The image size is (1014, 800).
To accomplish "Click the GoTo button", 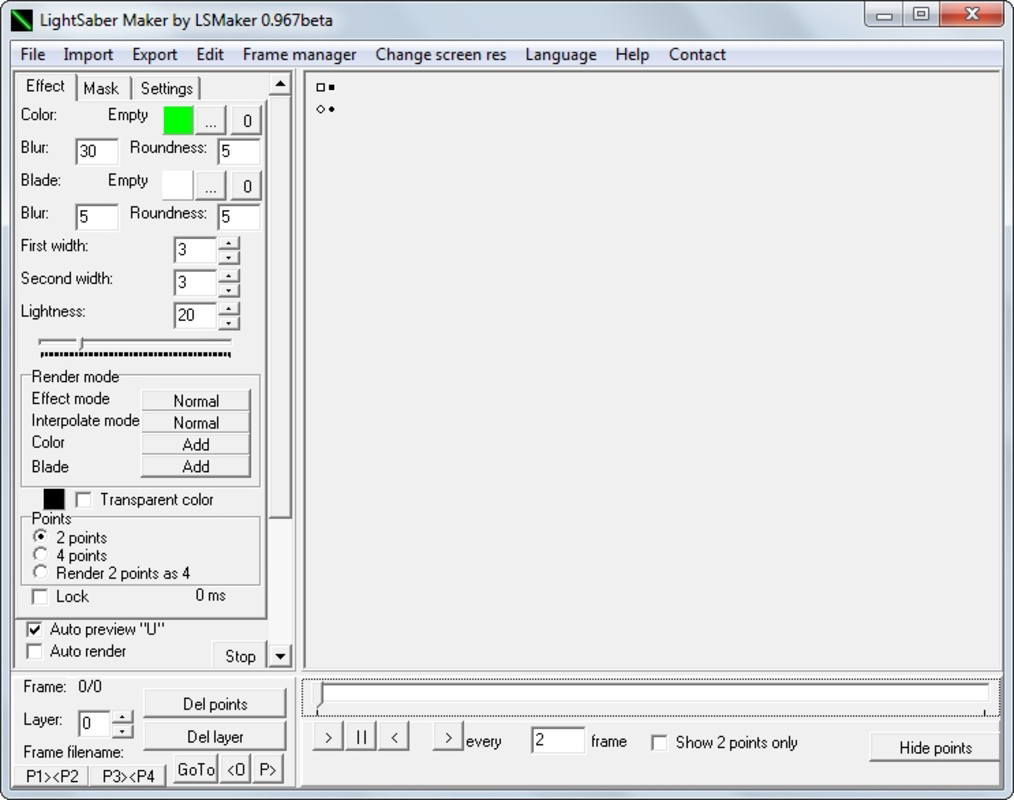I will tap(195, 770).
